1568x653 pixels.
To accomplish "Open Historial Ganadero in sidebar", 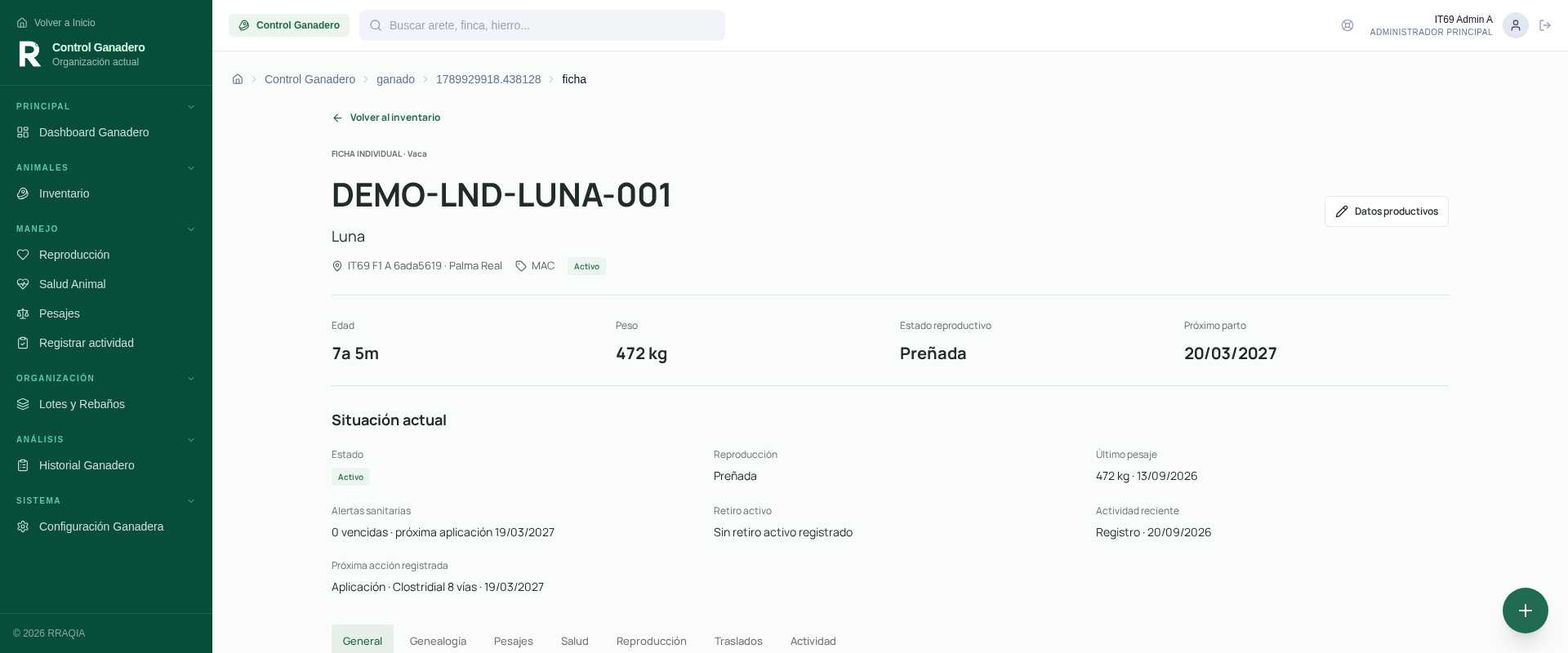I will tap(106, 466).
